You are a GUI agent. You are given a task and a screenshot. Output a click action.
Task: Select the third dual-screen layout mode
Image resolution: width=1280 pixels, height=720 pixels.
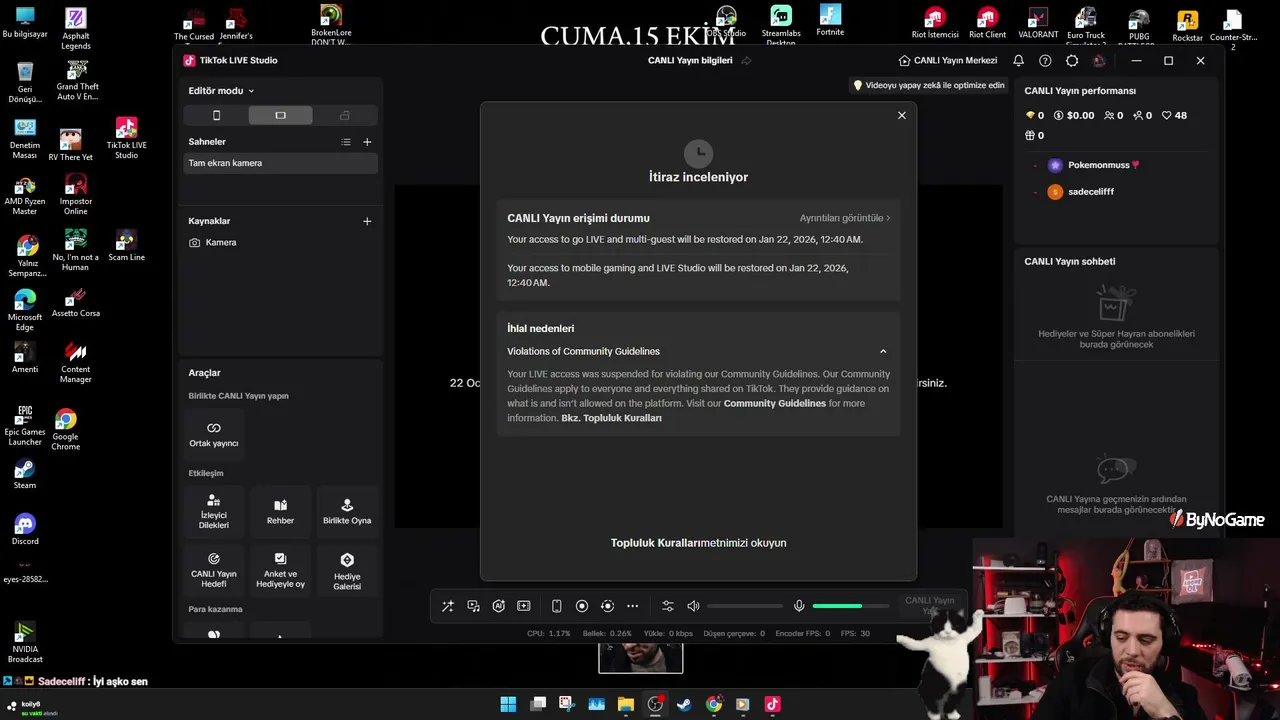point(344,115)
